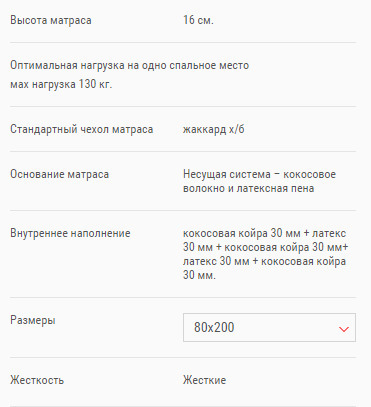Click the red chevron in size selector

click(x=344, y=329)
